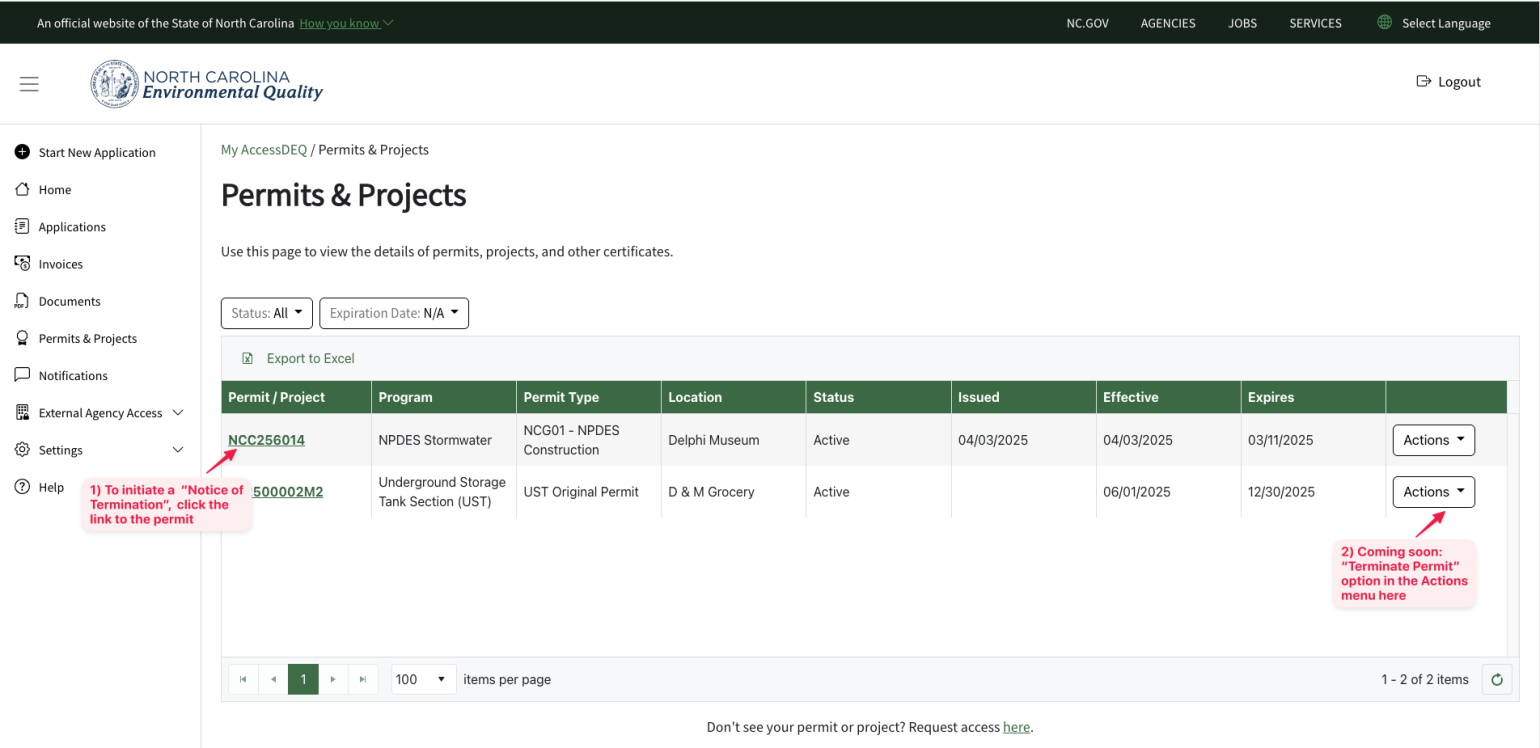Viewport: 1540px width, 748px height.
Task: Open the Documents section icon
Action: [x=21, y=300]
